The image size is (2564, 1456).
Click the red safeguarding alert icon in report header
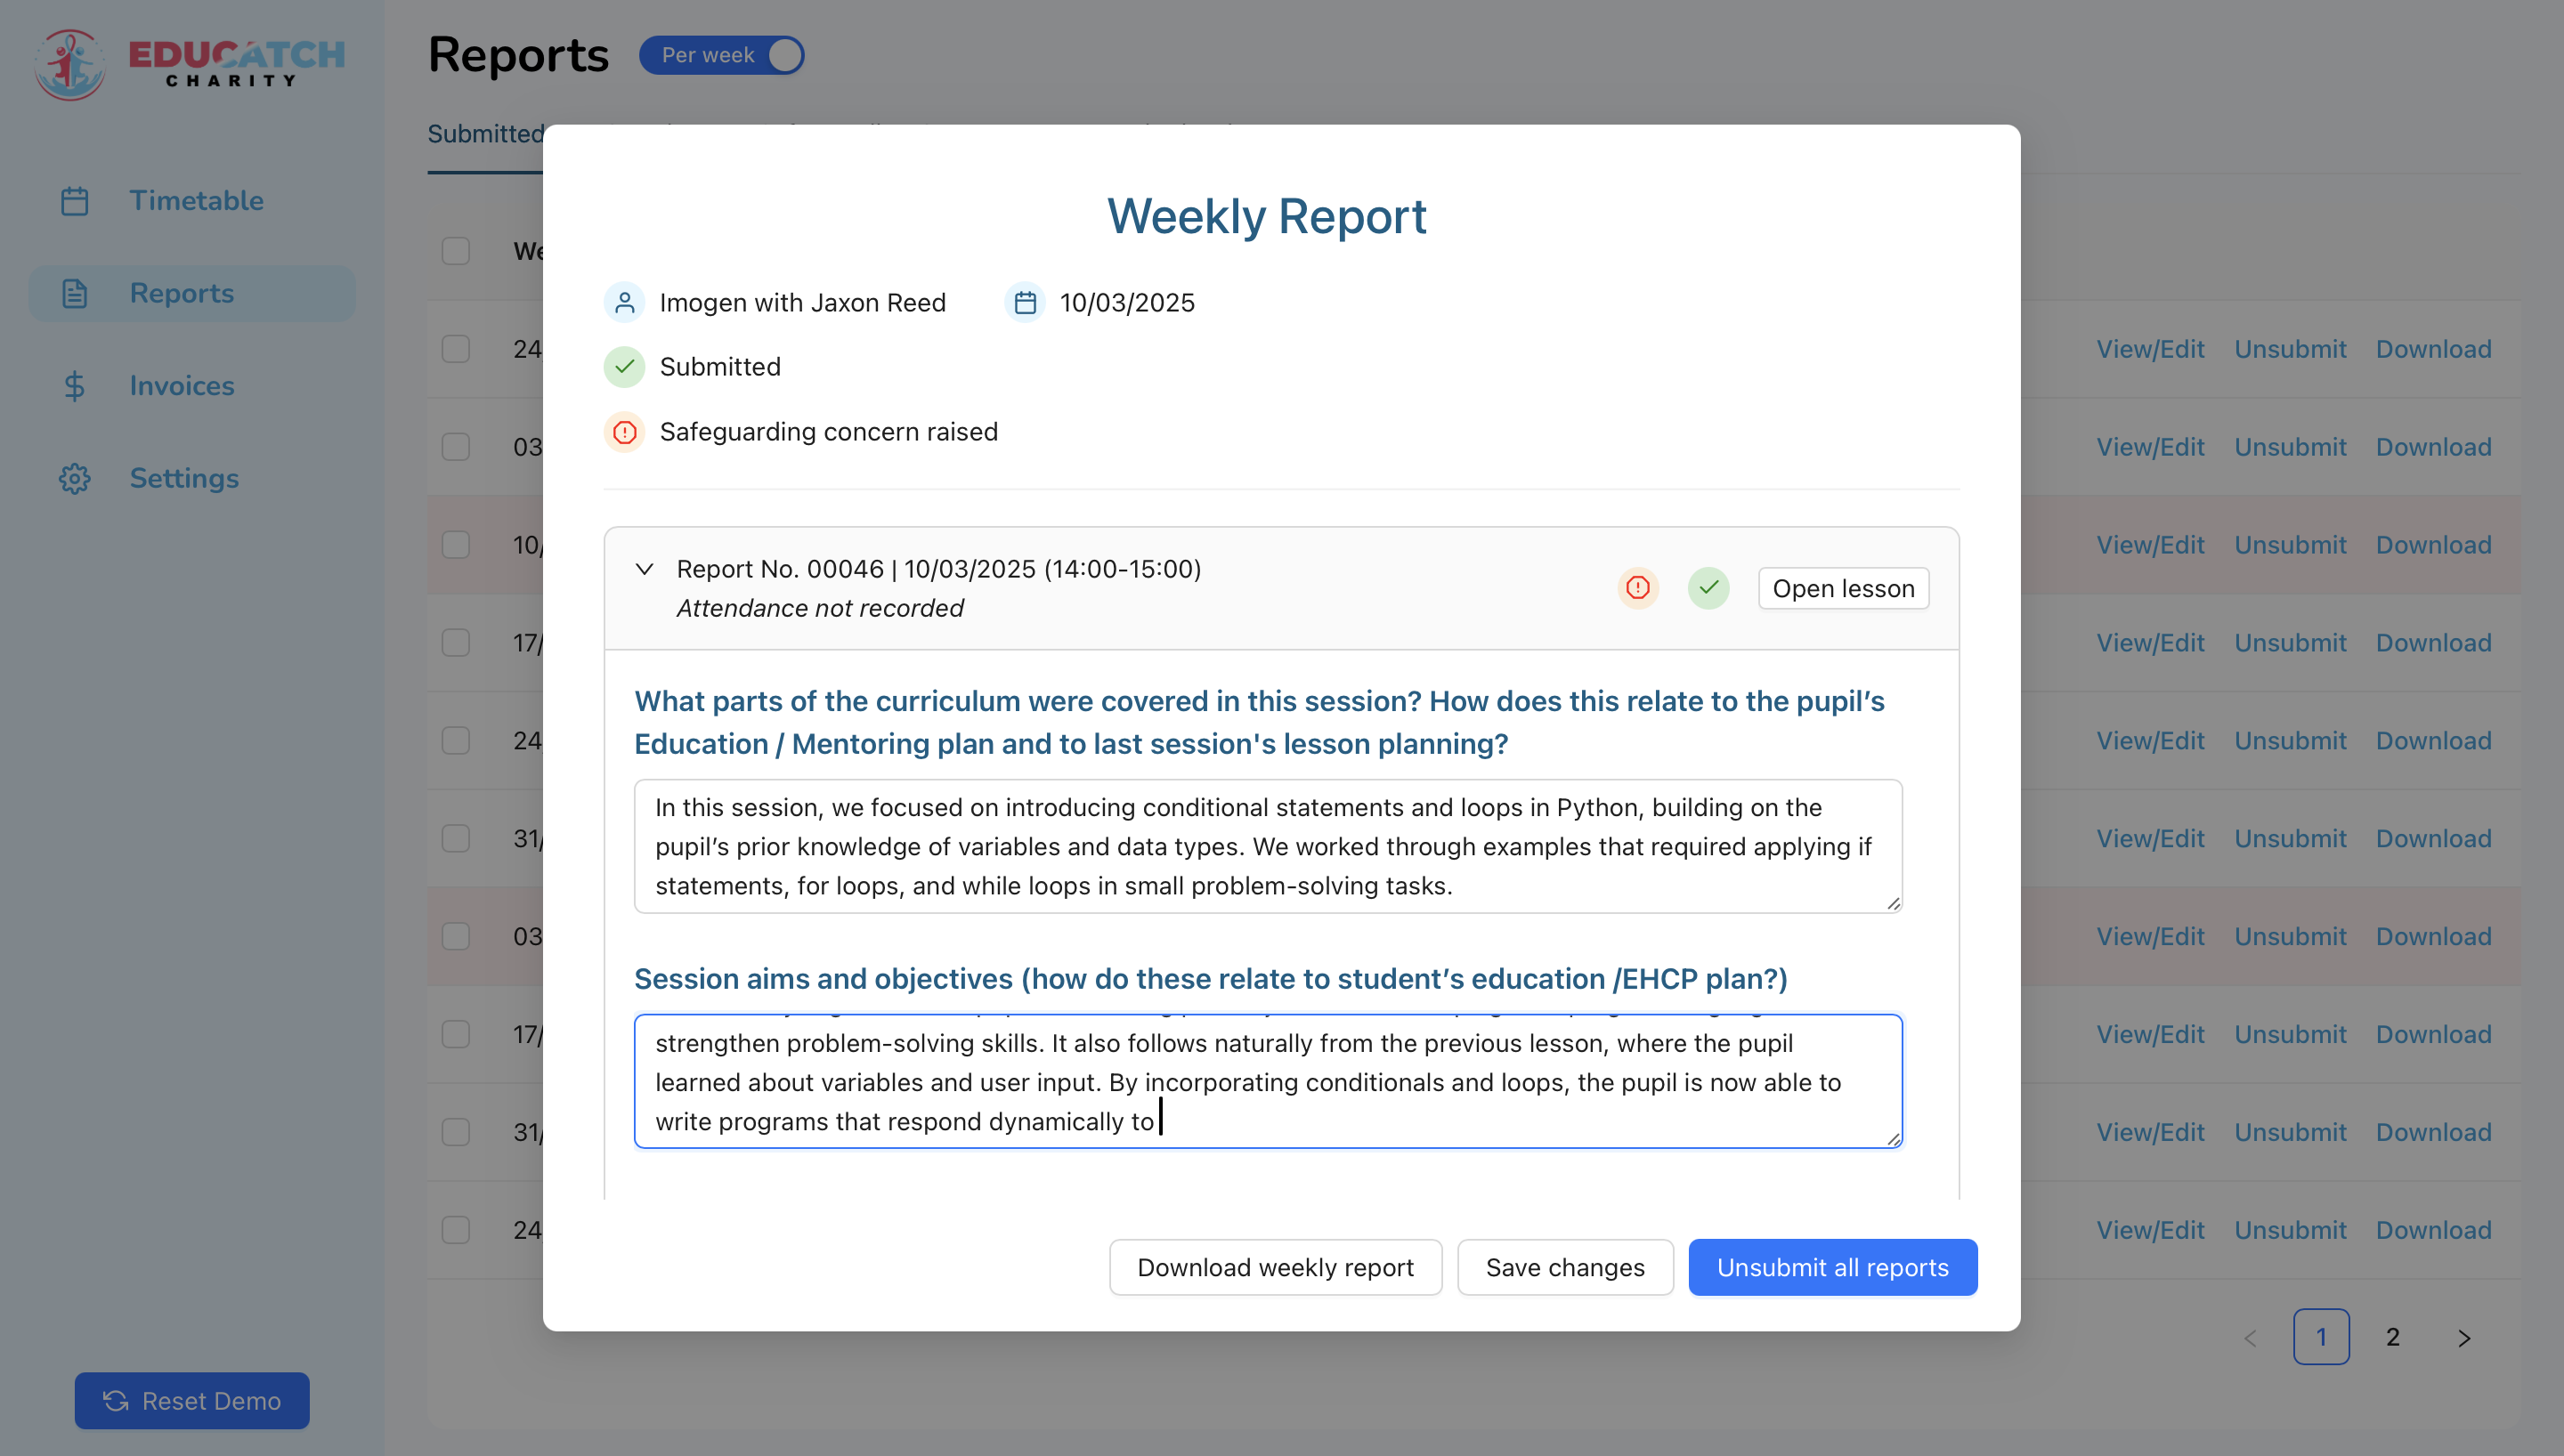(x=1637, y=588)
